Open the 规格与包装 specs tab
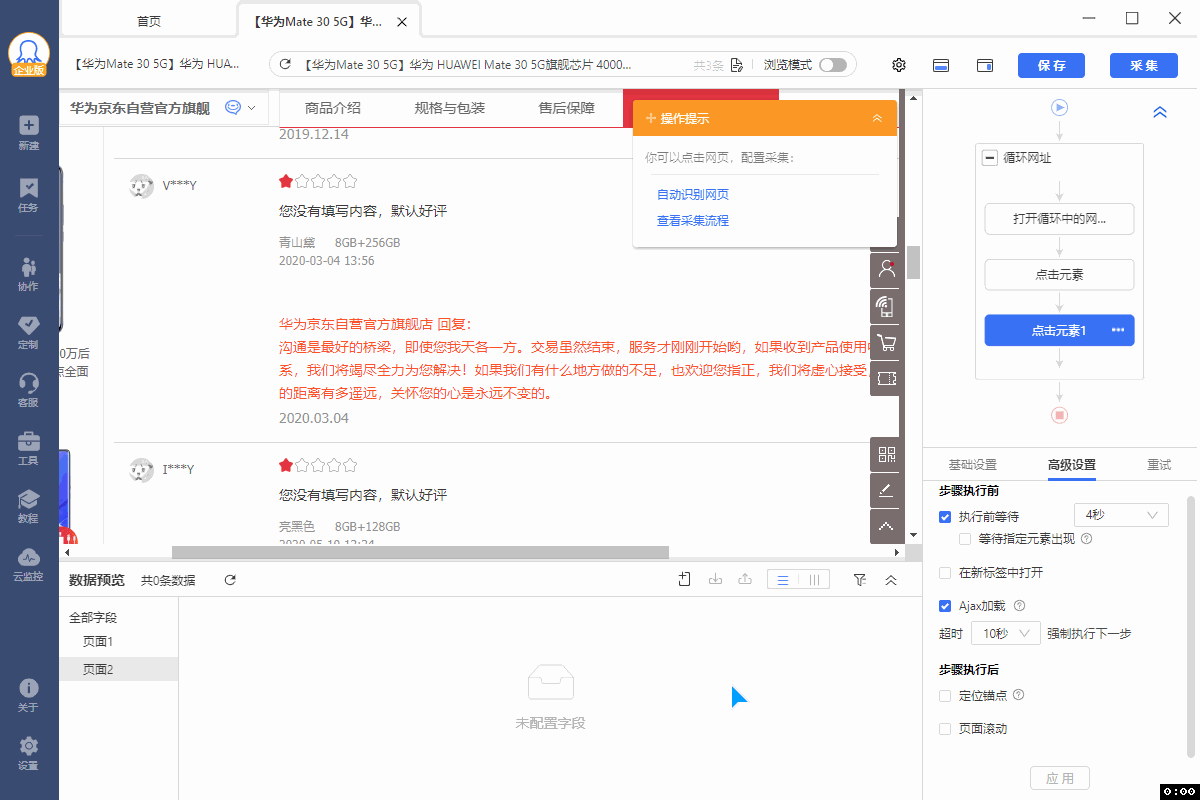1200x800 pixels. (450, 108)
